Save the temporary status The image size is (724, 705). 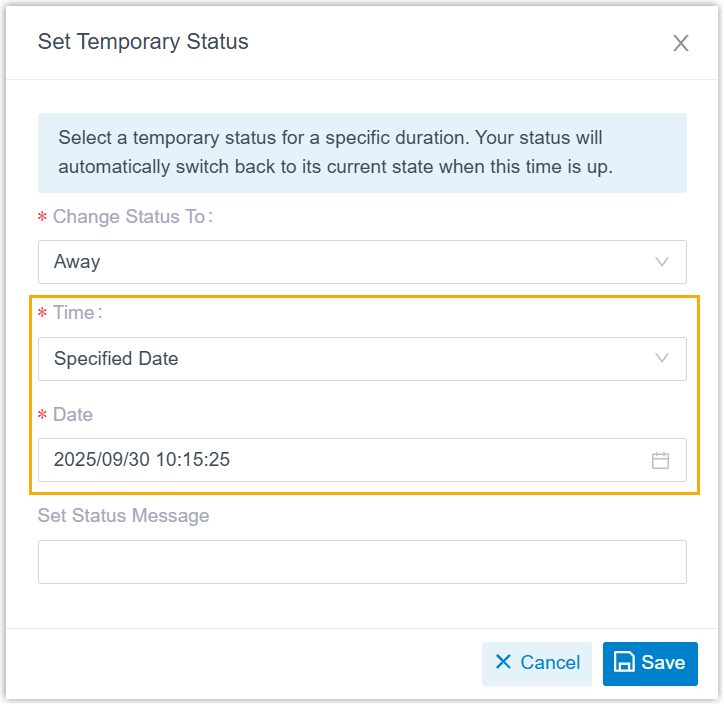coord(650,663)
